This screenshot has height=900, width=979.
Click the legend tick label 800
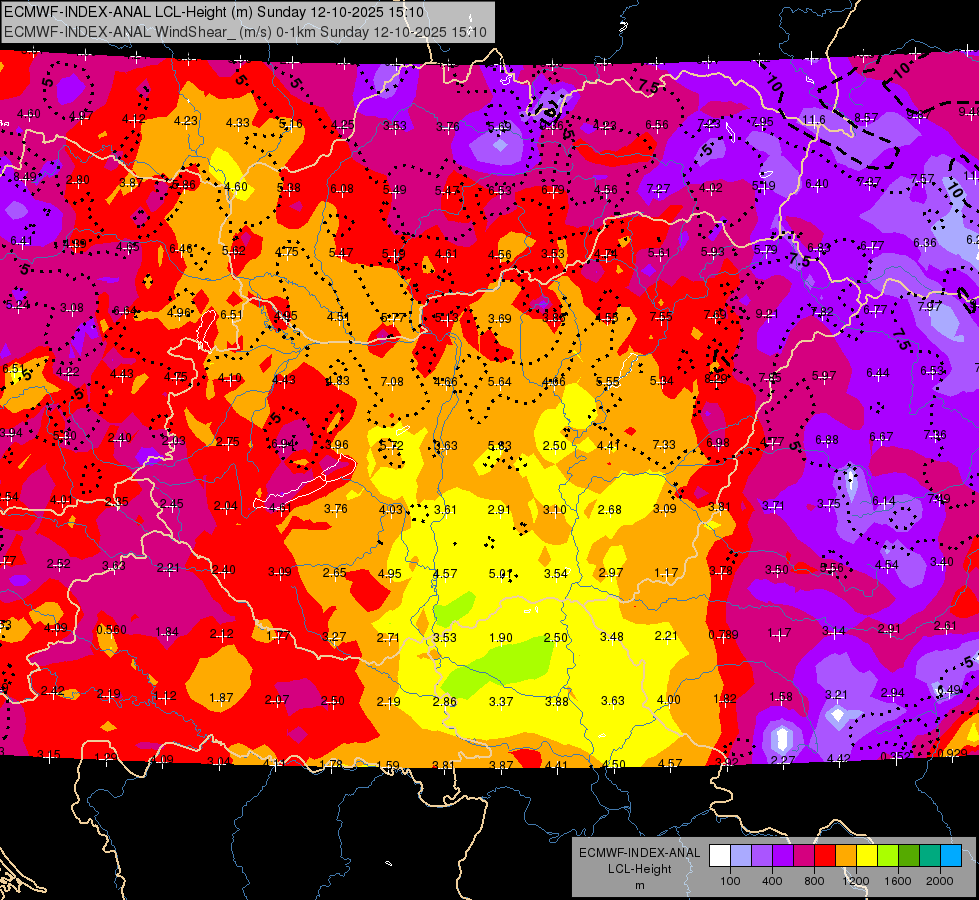click(x=814, y=881)
